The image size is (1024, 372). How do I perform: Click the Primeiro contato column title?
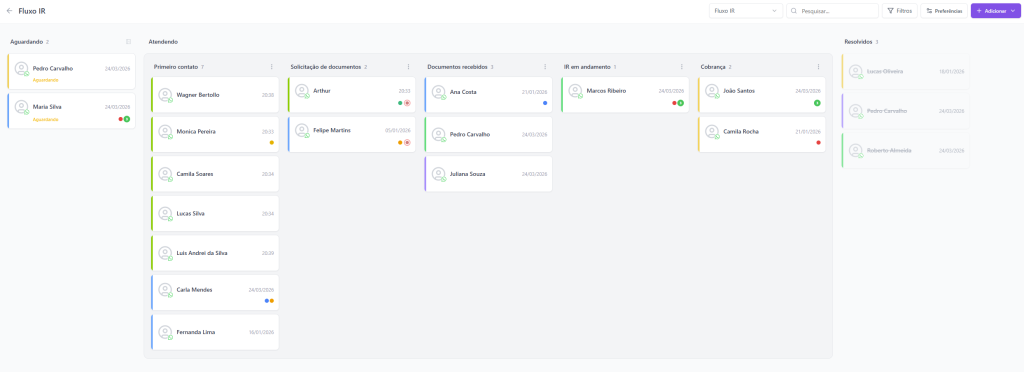click(x=176, y=67)
